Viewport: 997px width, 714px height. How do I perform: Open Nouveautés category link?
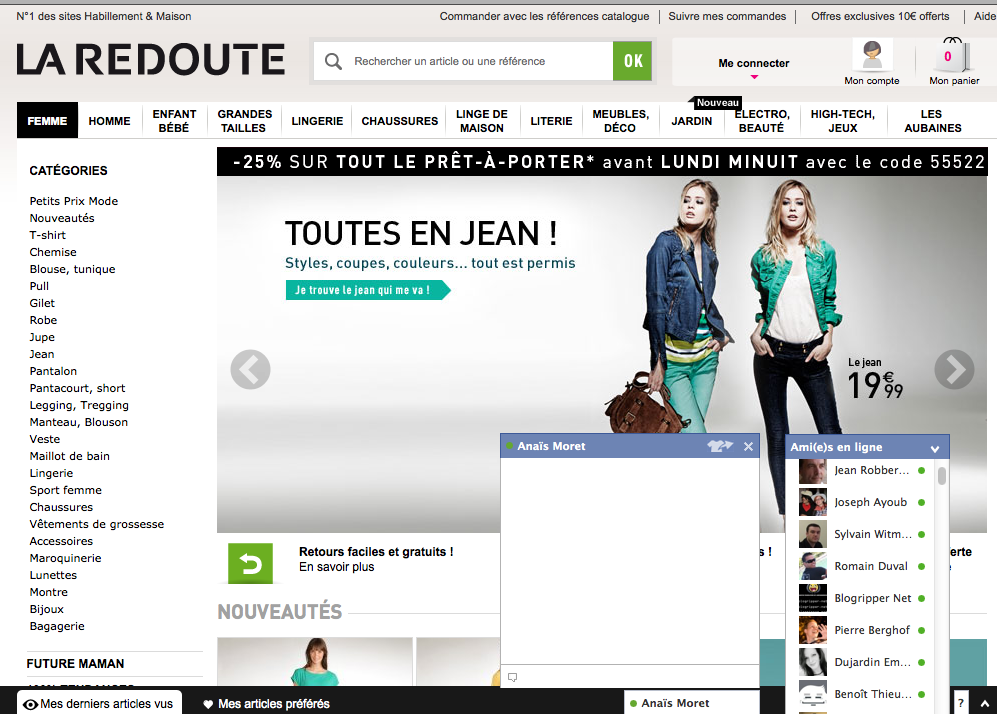(62, 218)
